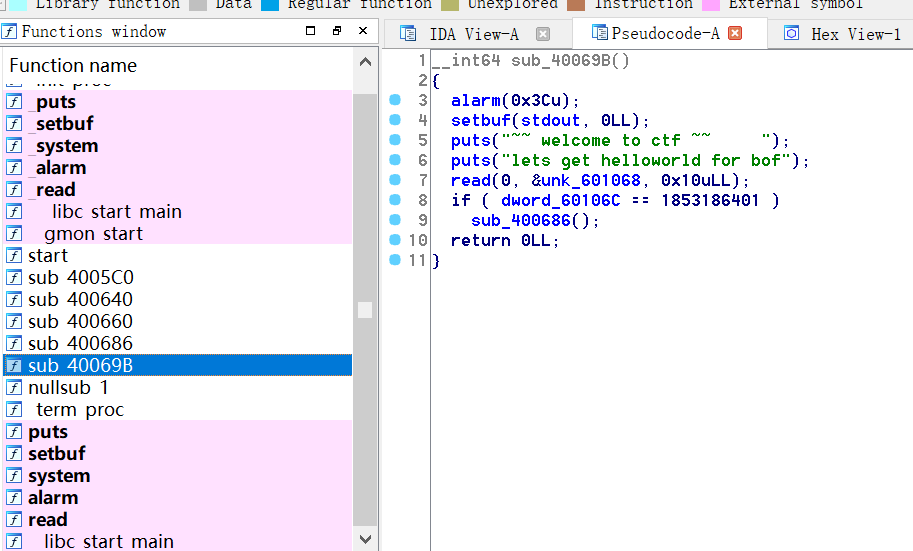Click unk_601068 reference in read call
Viewport: 913px width, 551px height.
pos(590,181)
